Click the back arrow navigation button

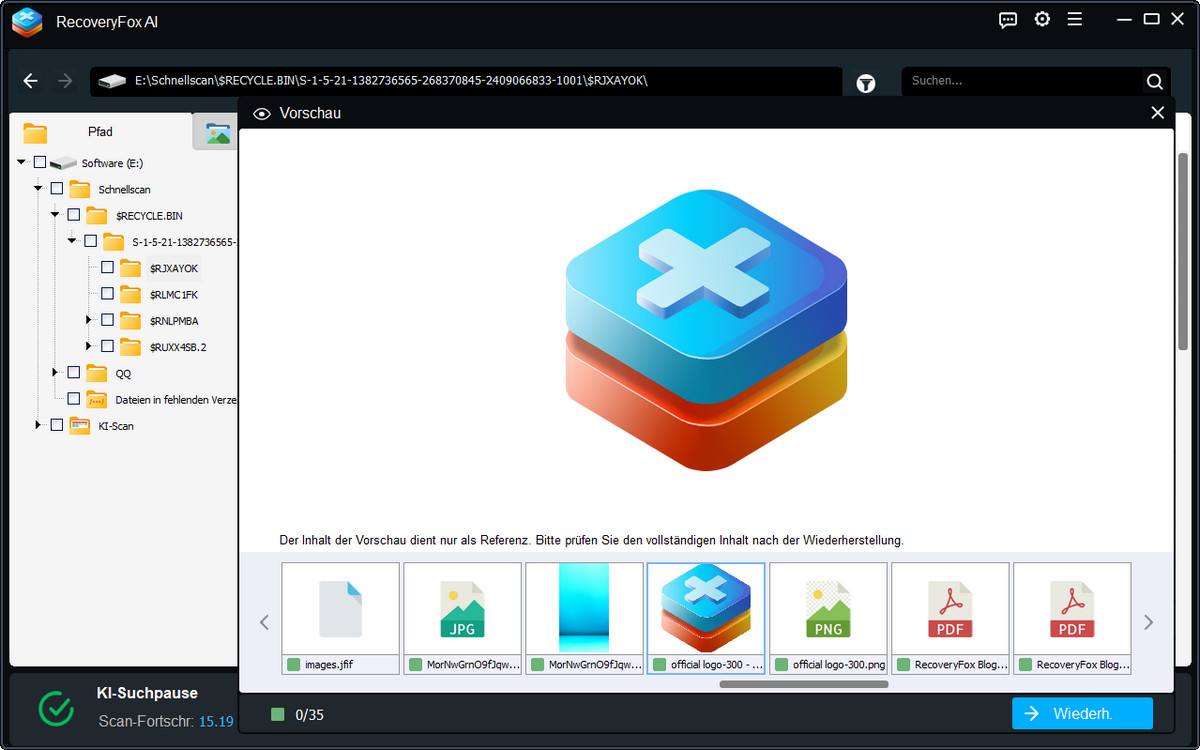pos(31,81)
